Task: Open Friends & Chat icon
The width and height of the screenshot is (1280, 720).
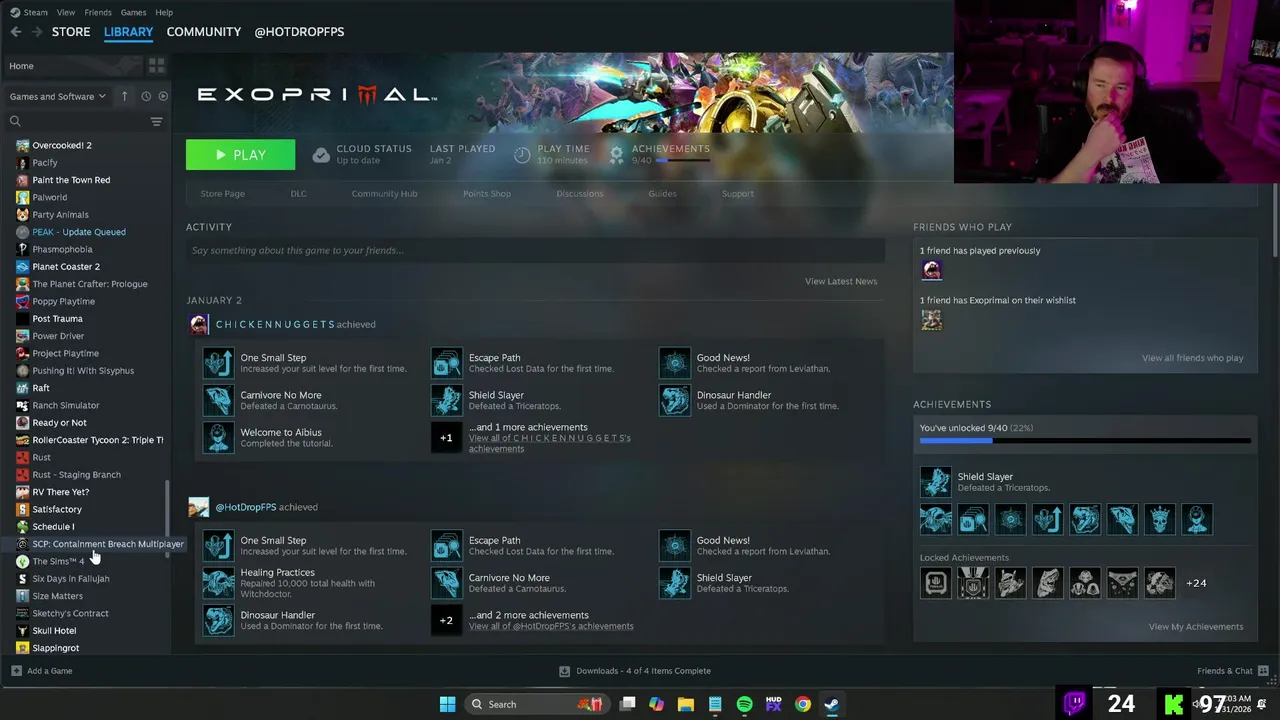Action: [1263, 671]
